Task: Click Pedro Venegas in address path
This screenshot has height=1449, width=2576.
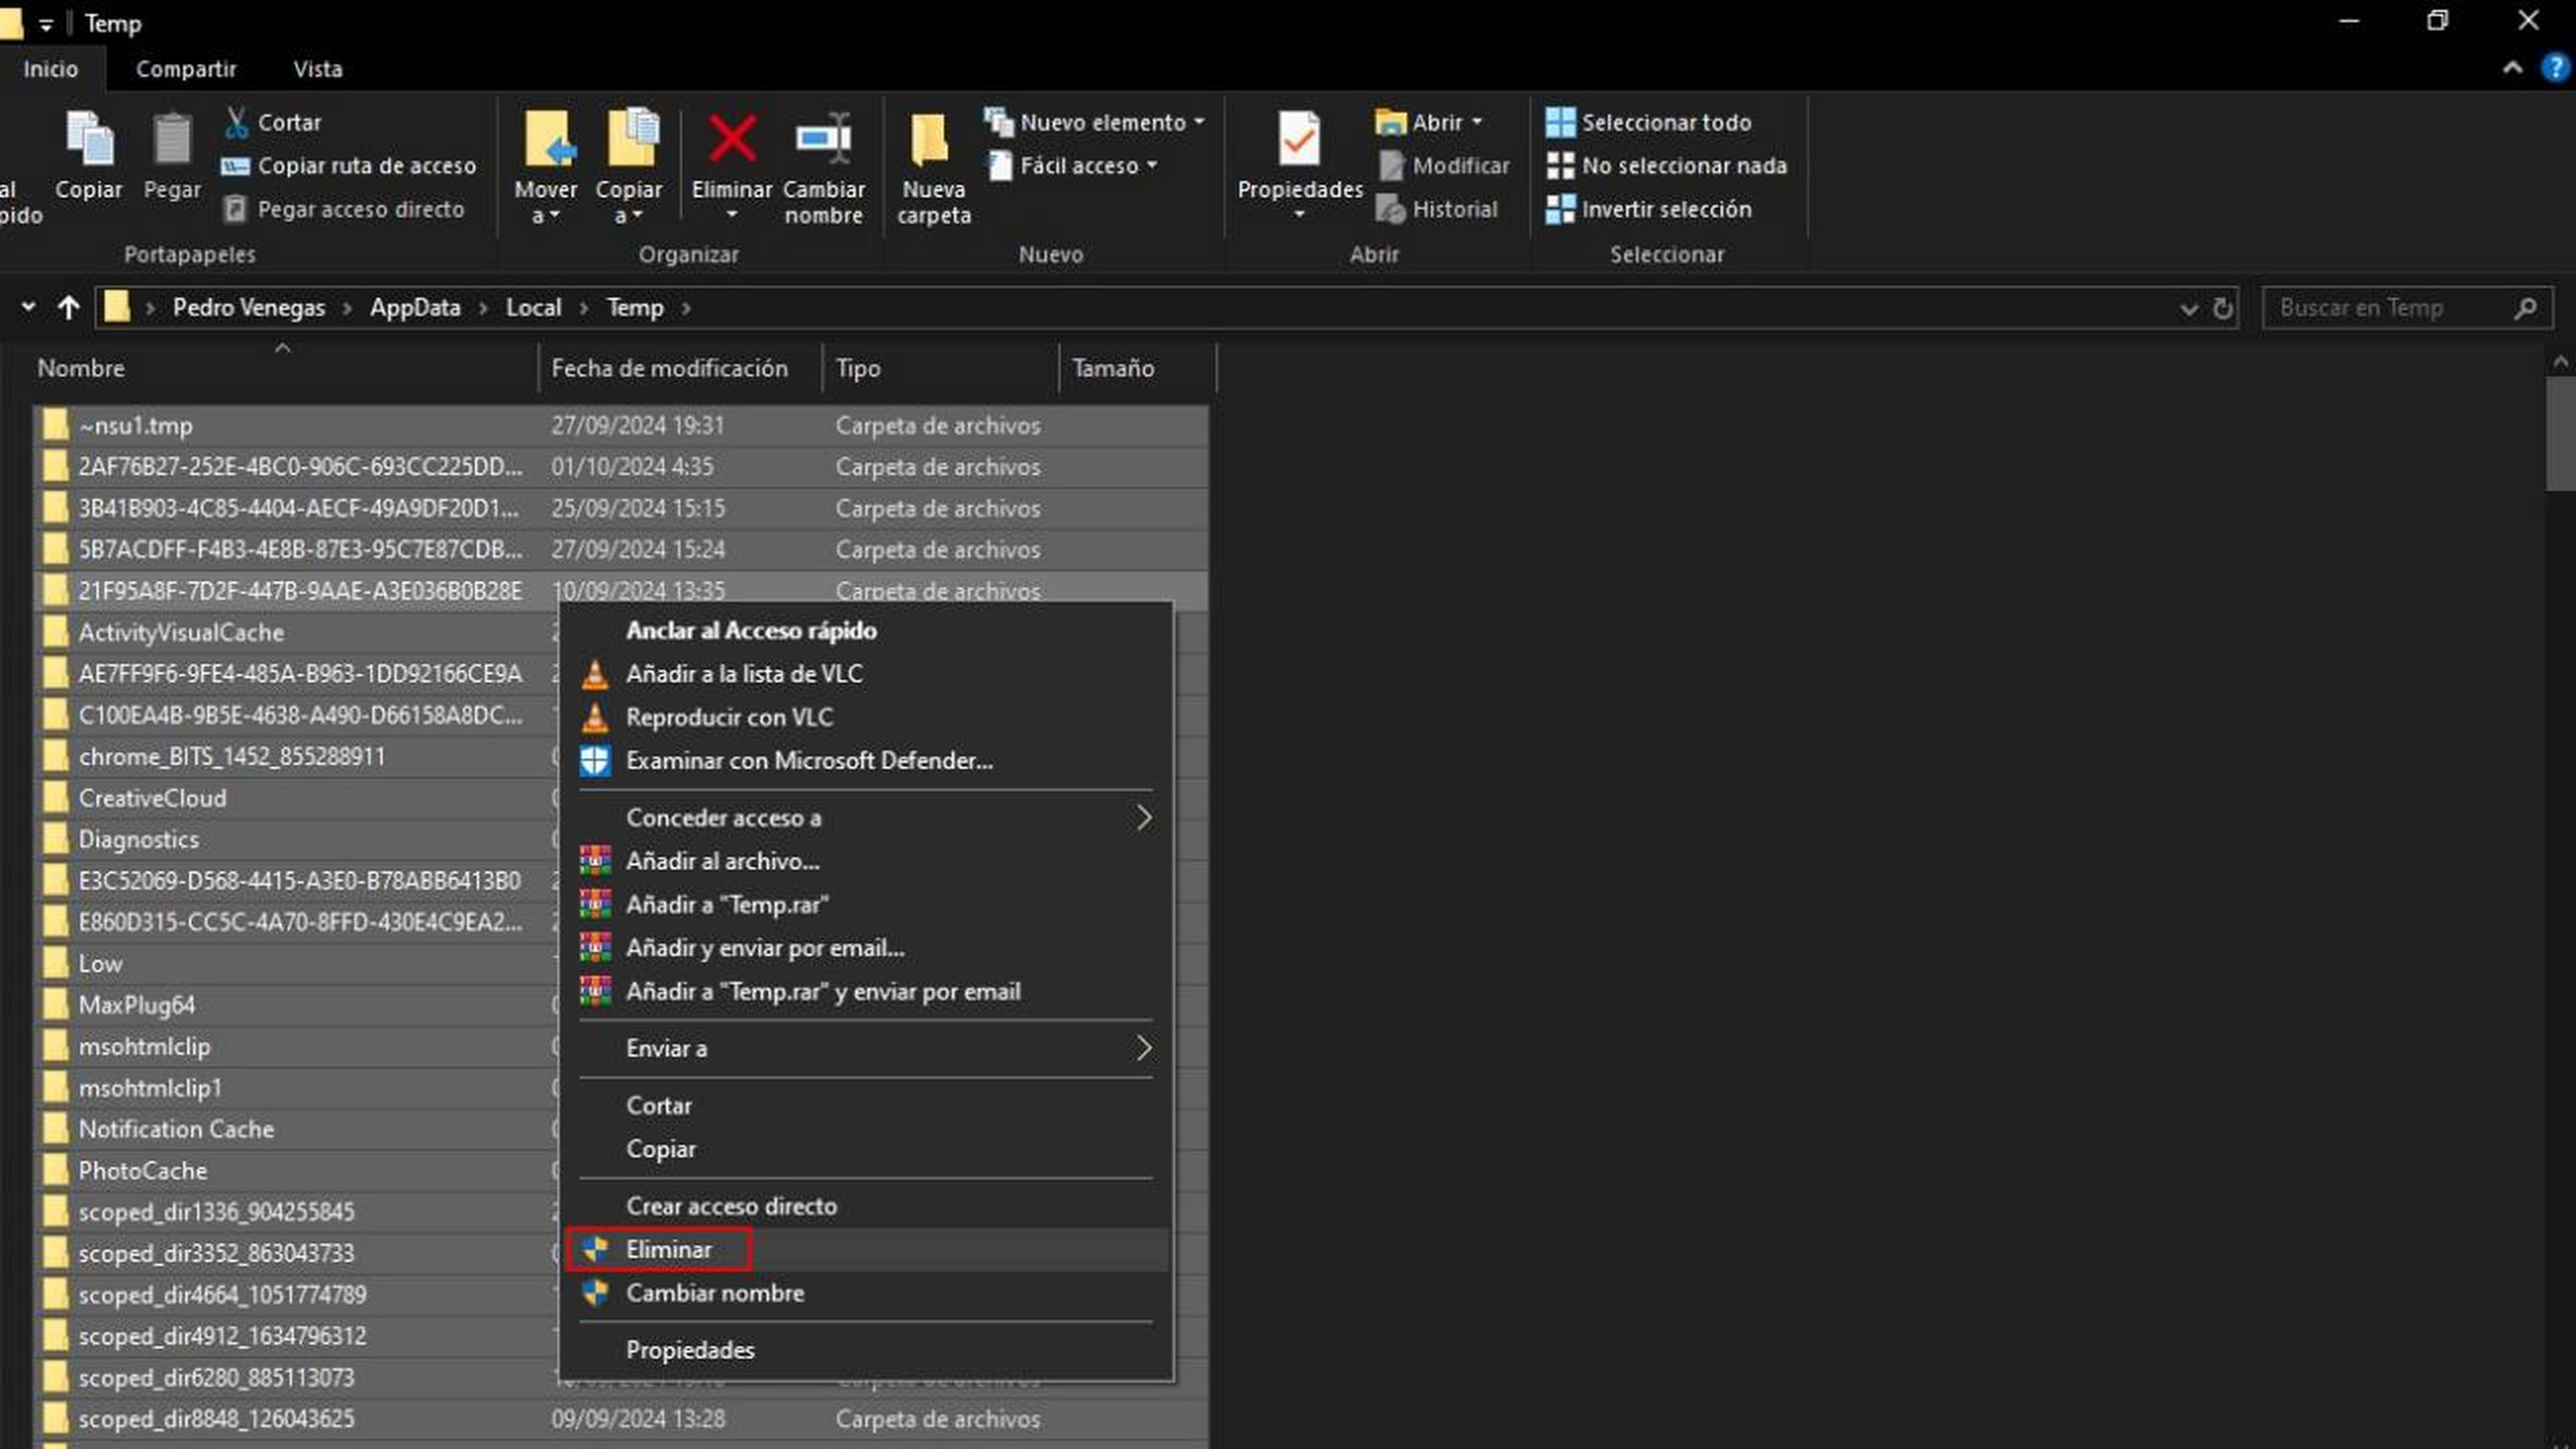Action: click(249, 308)
